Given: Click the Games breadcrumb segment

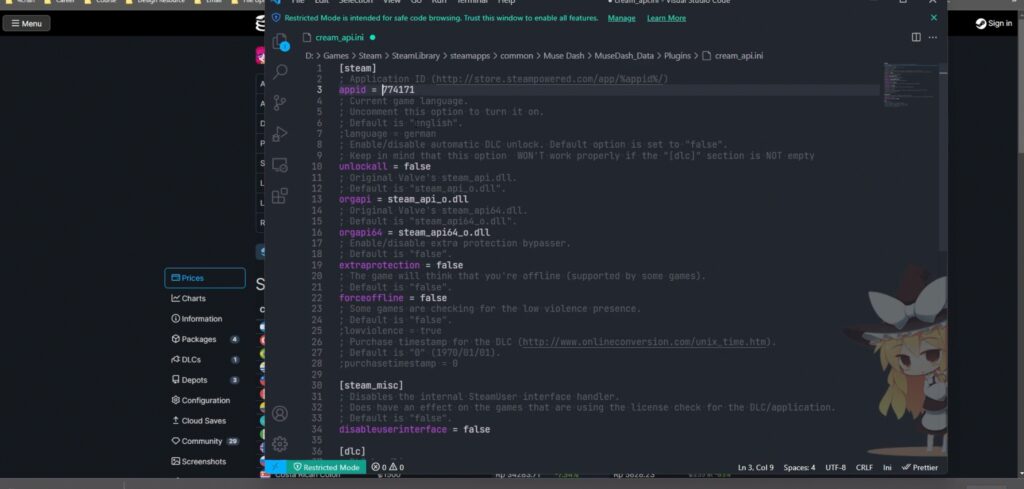Looking at the screenshot, I should pyautogui.click(x=336, y=55).
